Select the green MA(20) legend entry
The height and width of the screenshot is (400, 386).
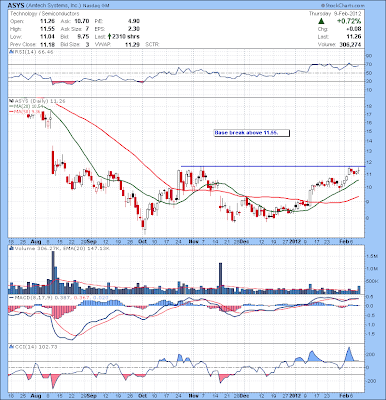[x=25, y=106]
